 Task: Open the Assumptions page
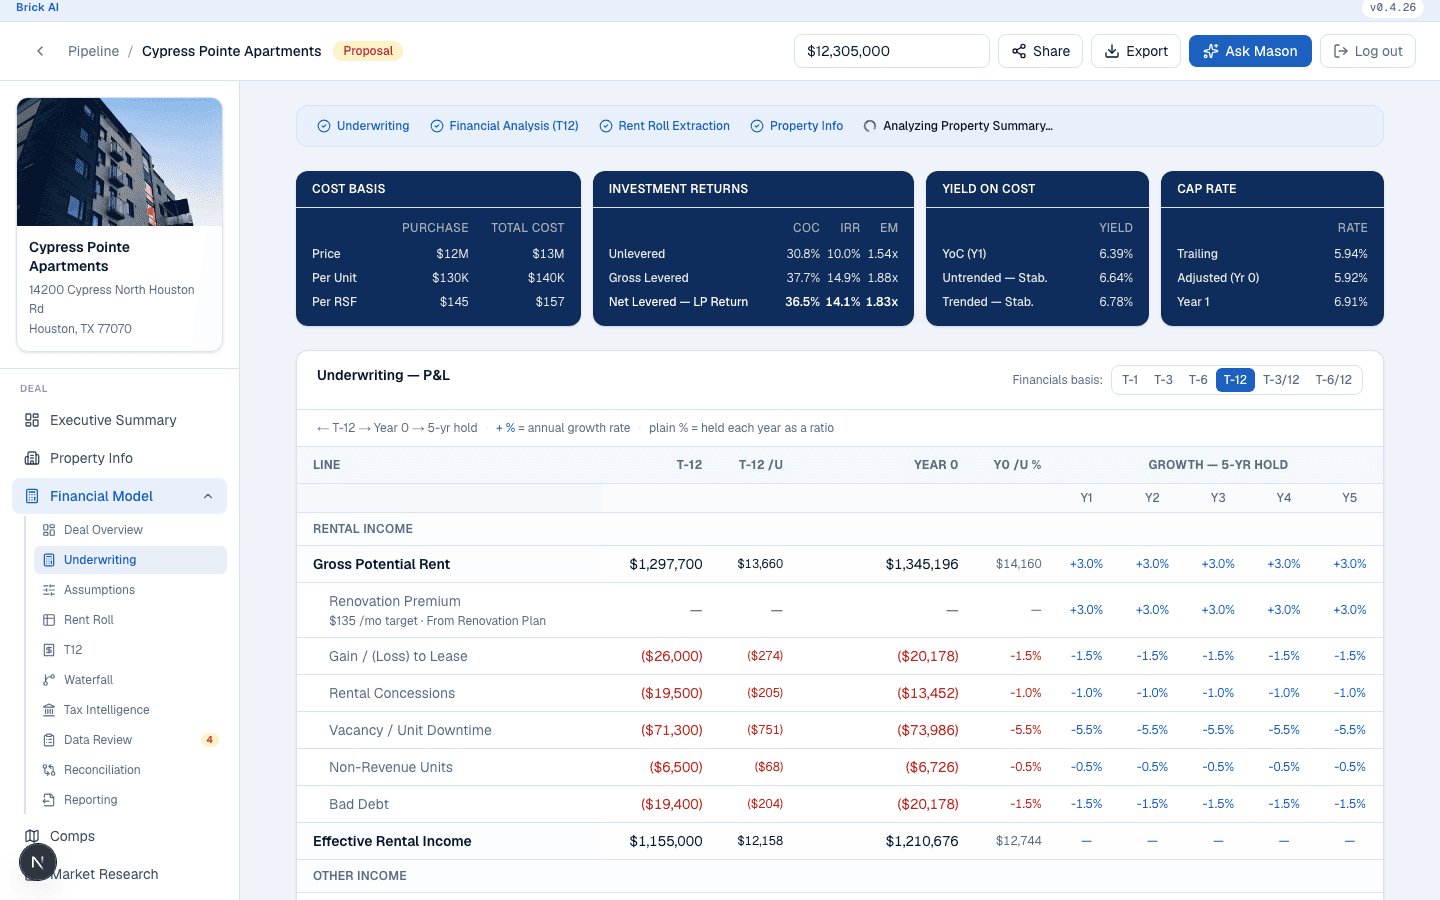pyautogui.click(x=130, y=590)
